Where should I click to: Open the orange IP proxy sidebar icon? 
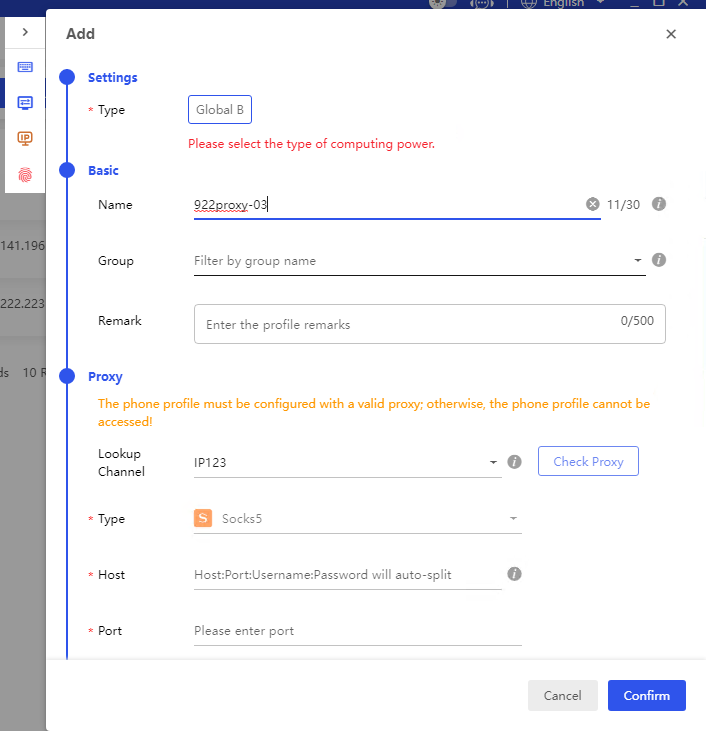[x=25, y=138]
